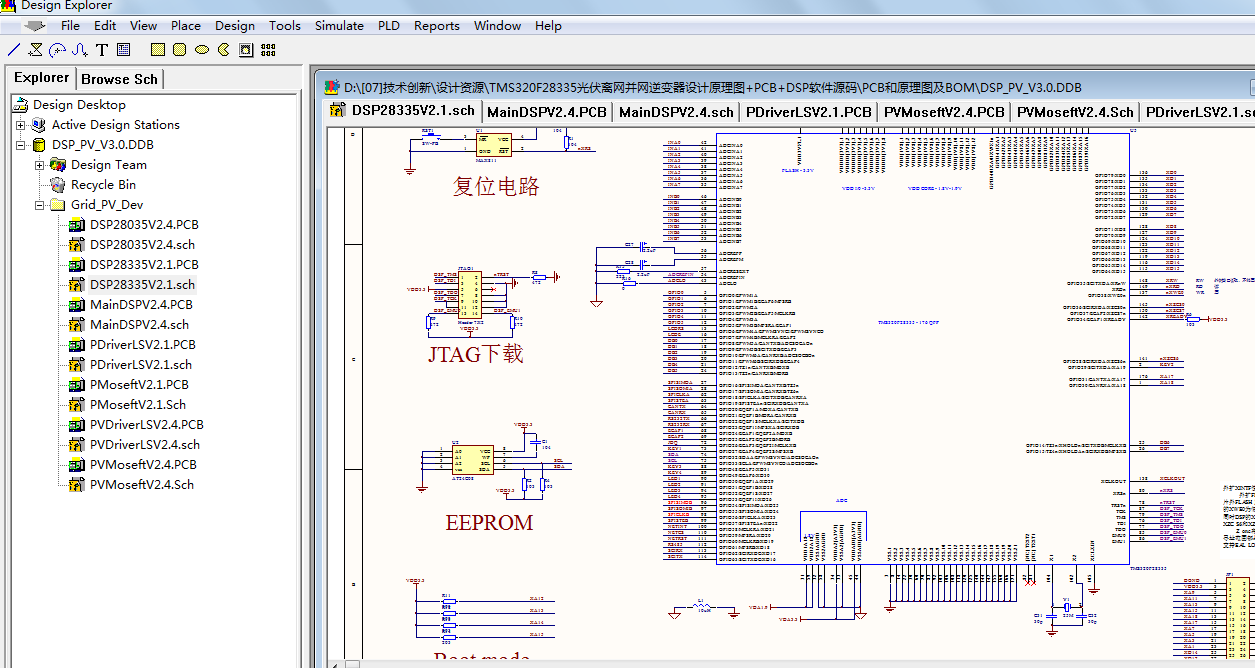Open PVMoseftV2.4.Sch in the tree
Viewport: 1255px width, 668px height.
tap(141, 485)
